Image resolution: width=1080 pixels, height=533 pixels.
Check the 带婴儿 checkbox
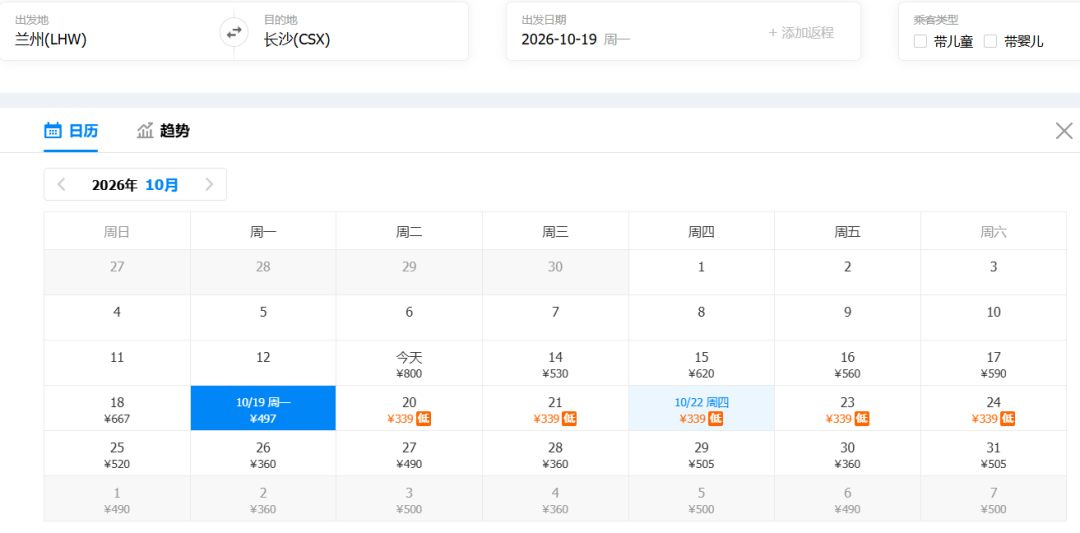click(x=990, y=41)
